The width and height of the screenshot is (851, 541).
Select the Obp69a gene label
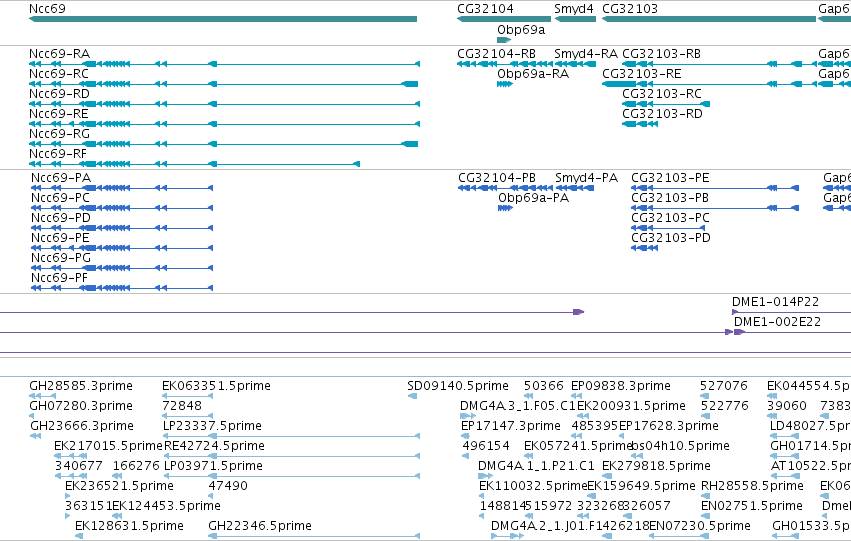[x=521, y=30]
